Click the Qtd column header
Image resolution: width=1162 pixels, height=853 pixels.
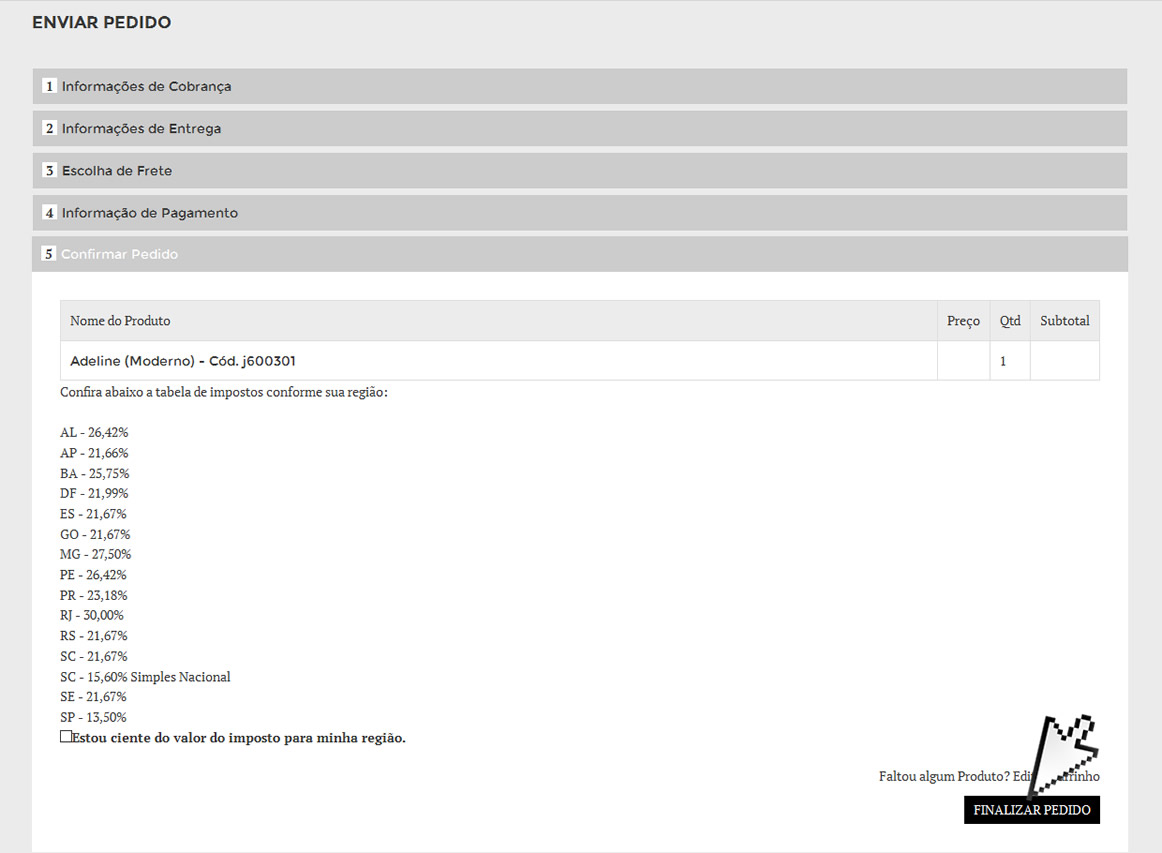click(1009, 321)
